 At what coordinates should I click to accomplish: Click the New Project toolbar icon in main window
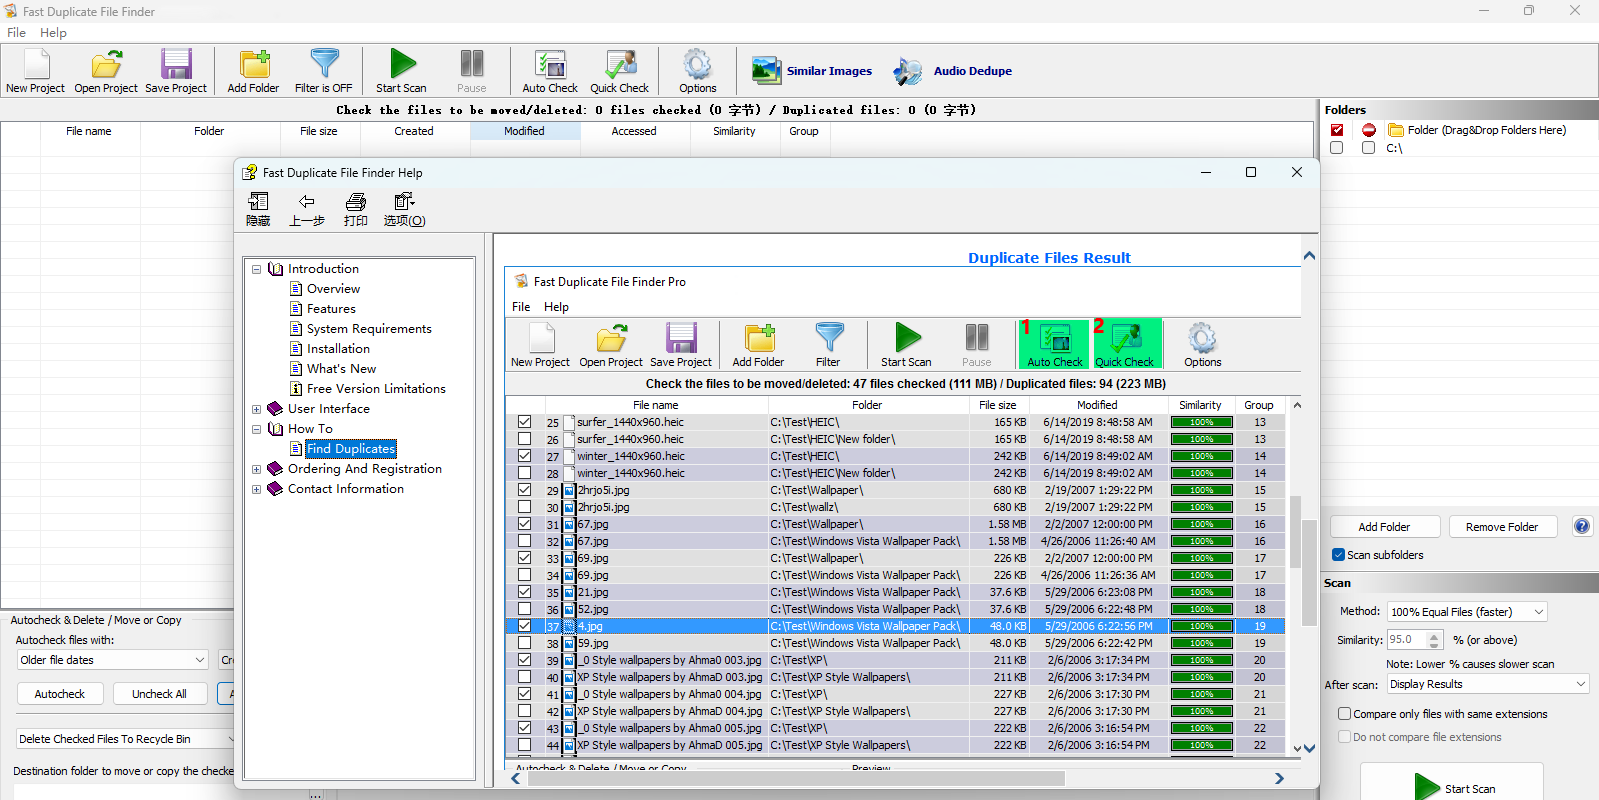(35, 64)
